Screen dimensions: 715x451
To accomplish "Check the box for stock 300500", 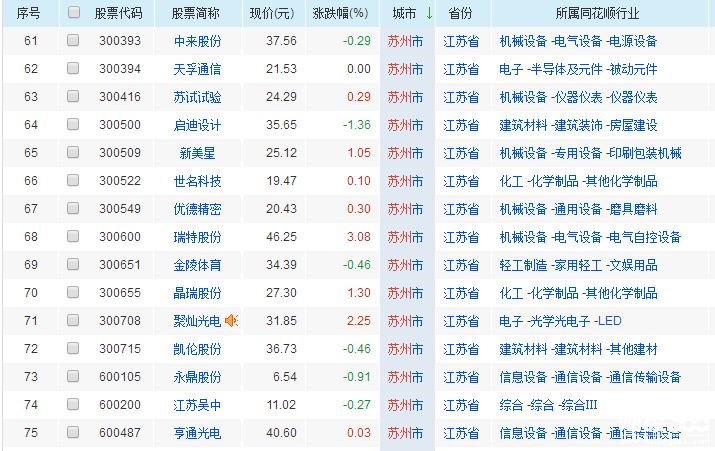I will [x=73, y=124].
